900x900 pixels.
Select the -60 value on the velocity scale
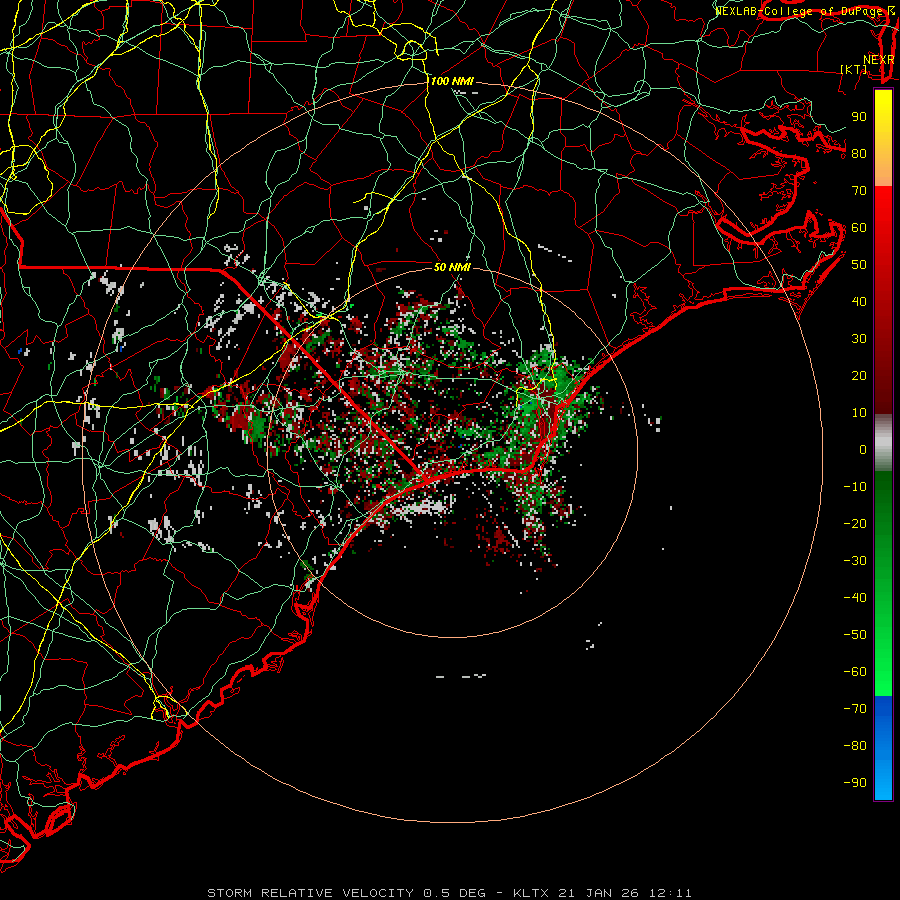point(855,672)
